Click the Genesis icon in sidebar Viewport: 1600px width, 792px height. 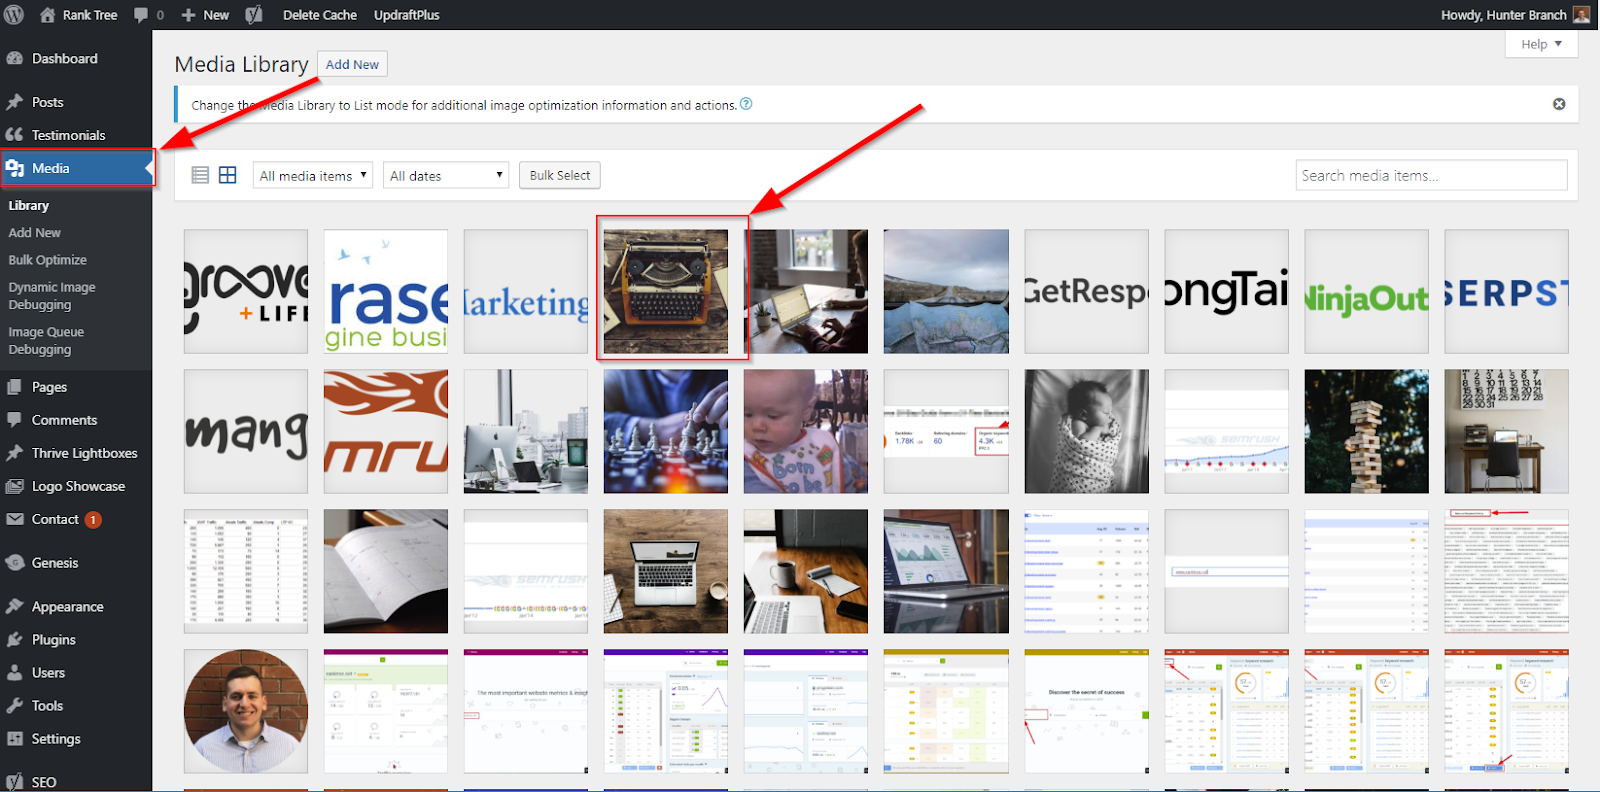pos(14,563)
